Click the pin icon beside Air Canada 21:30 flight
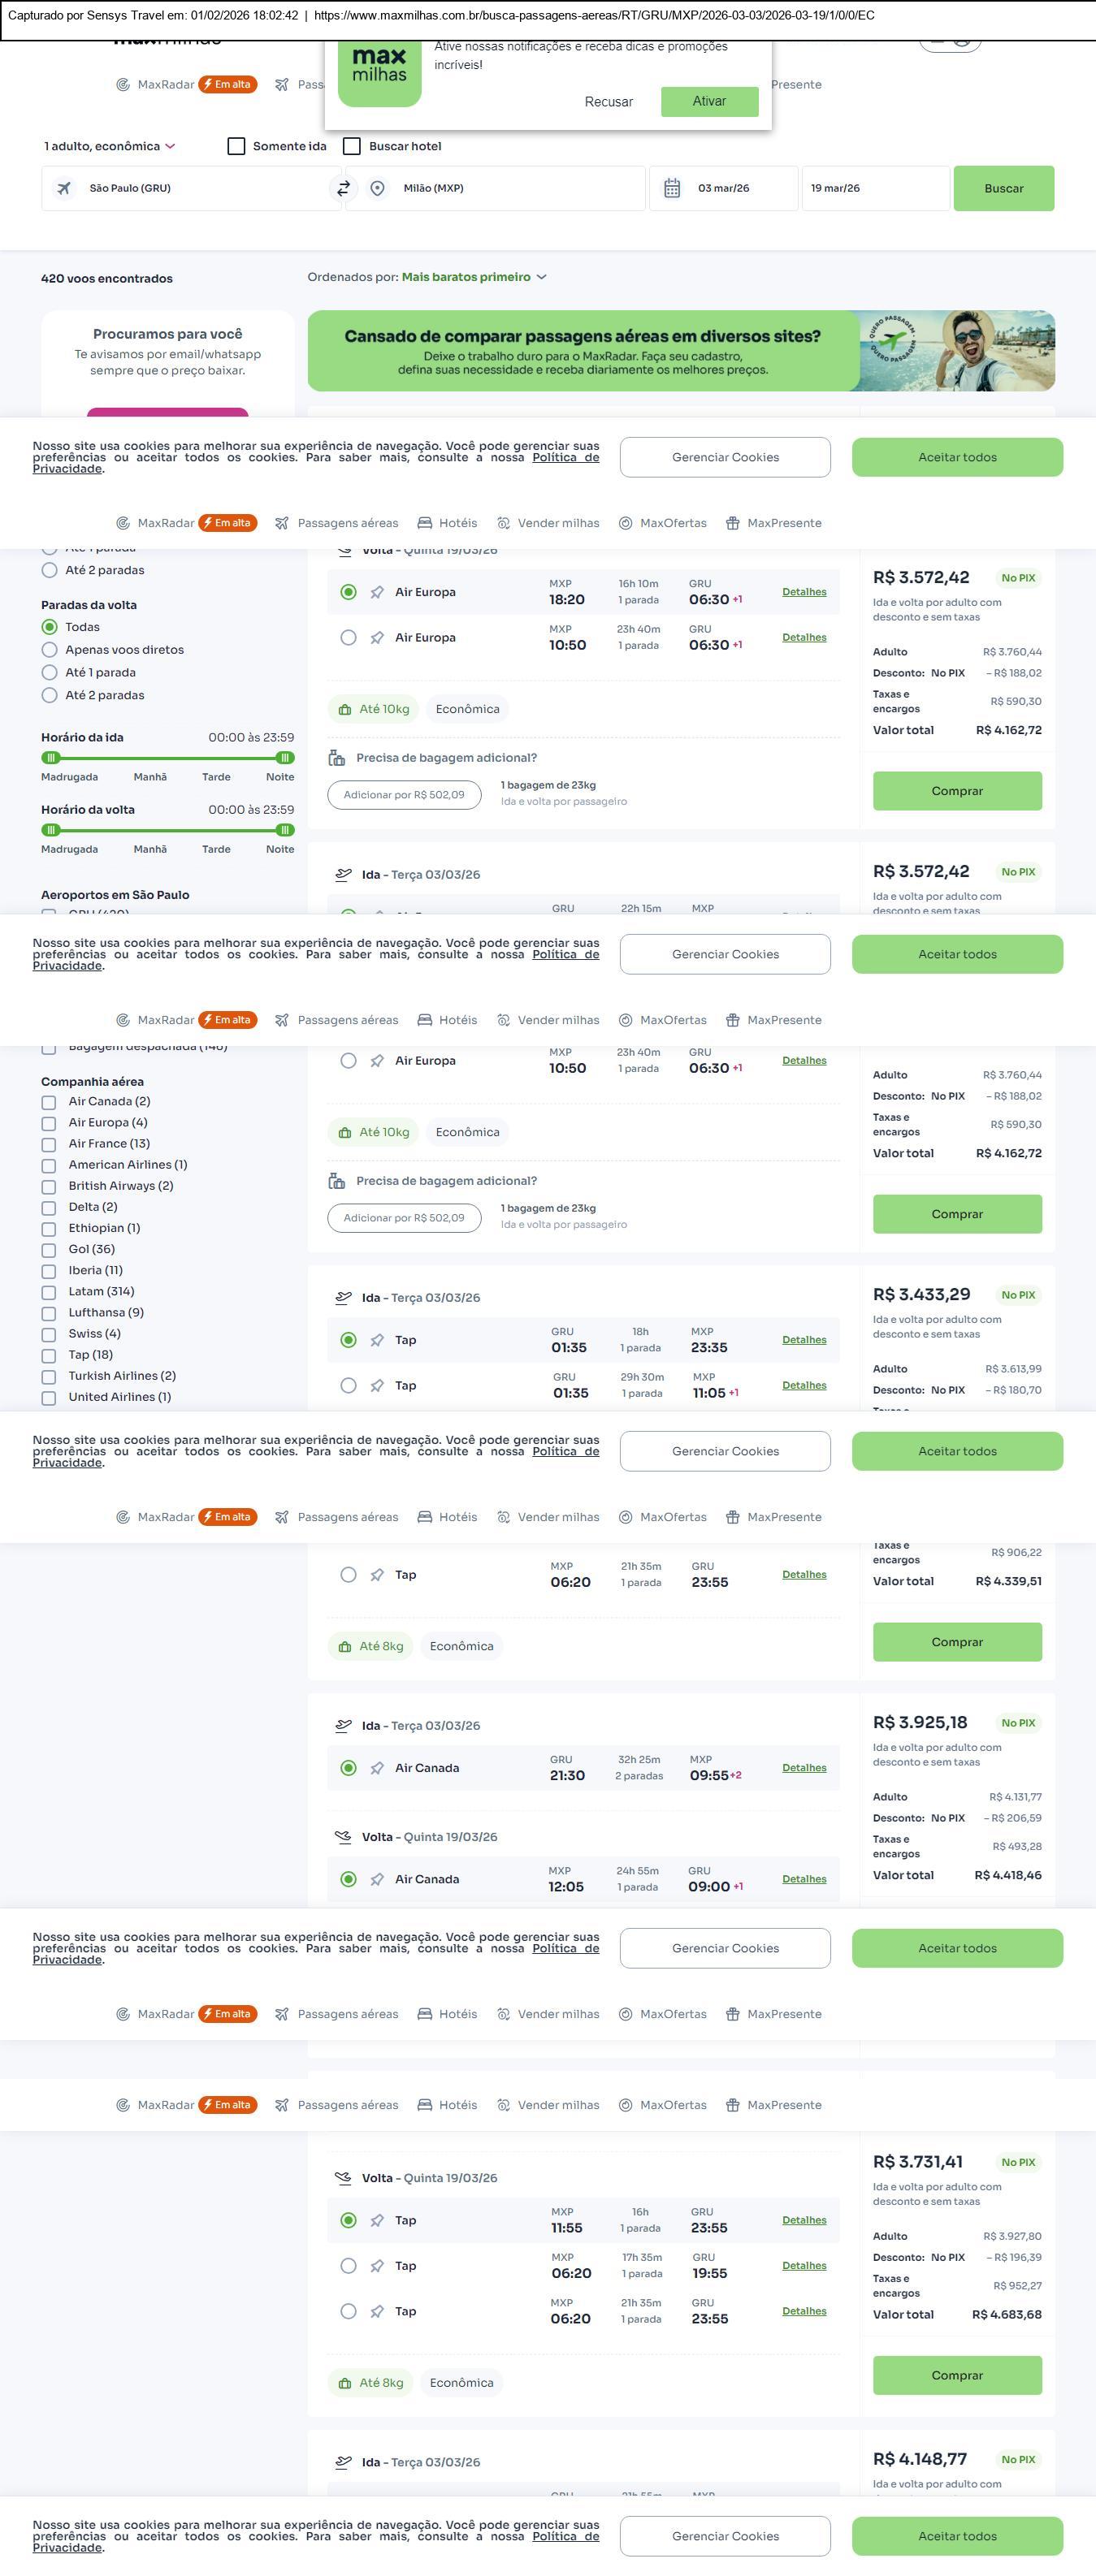The image size is (1096, 2576). point(377,1768)
